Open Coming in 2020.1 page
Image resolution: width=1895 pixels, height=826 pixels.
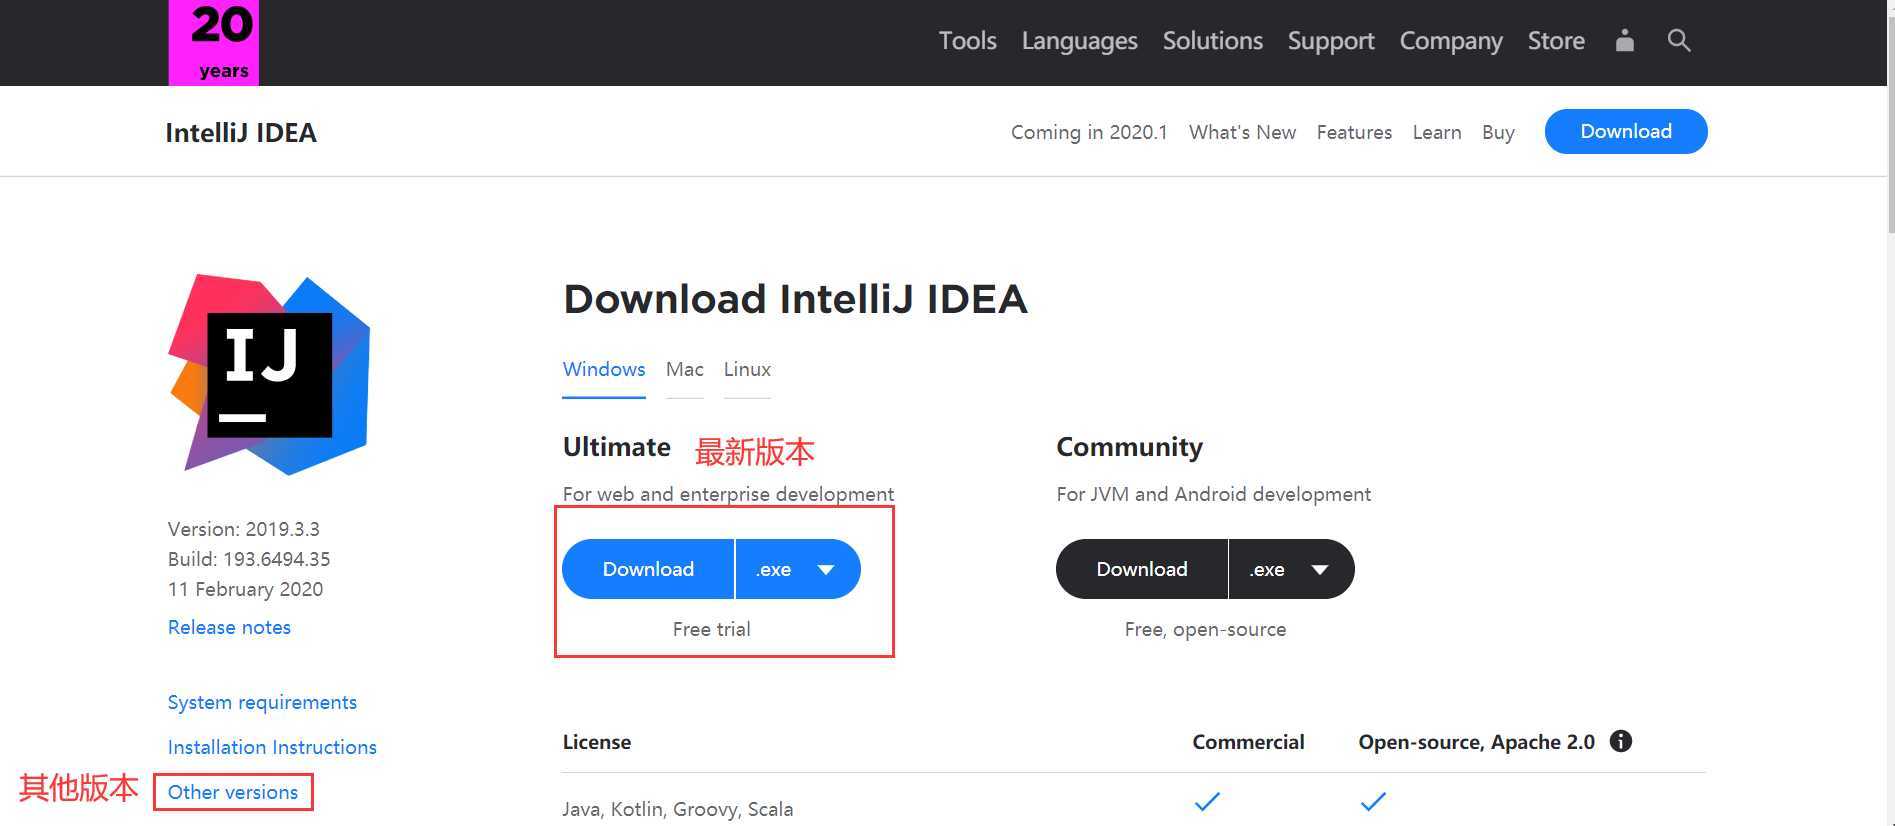pyautogui.click(x=1089, y=132)
